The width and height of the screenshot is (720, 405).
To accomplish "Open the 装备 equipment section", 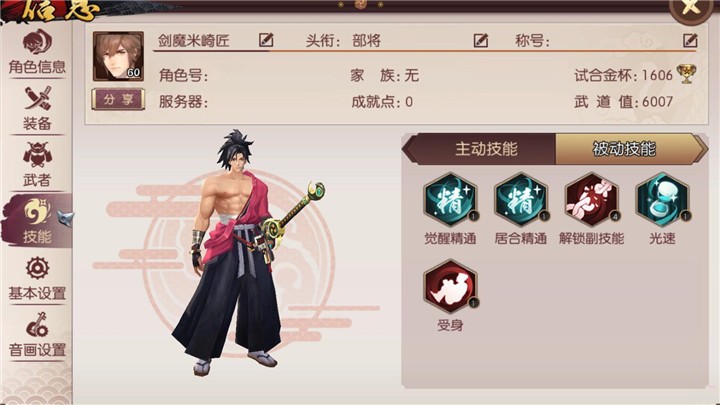I will tap(37, 108).
